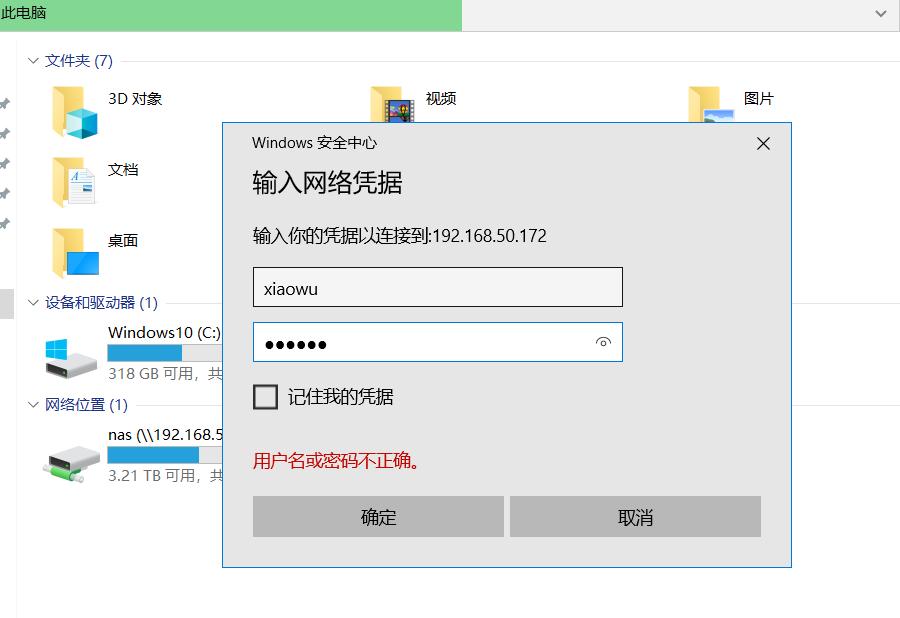Collapse the 文件夹 (7) section
Image resolution: width=900 pixels, height=618 pixels.
tap(34, 61)
